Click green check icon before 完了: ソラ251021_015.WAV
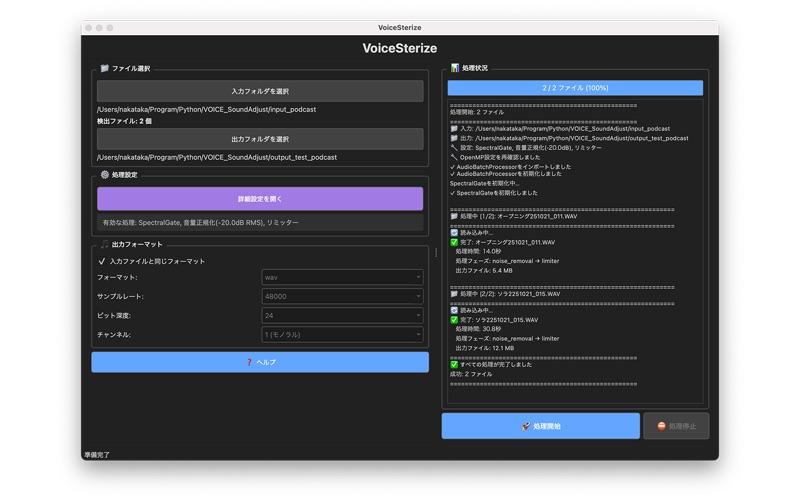The image size is (800, 500). pos(454,320)
